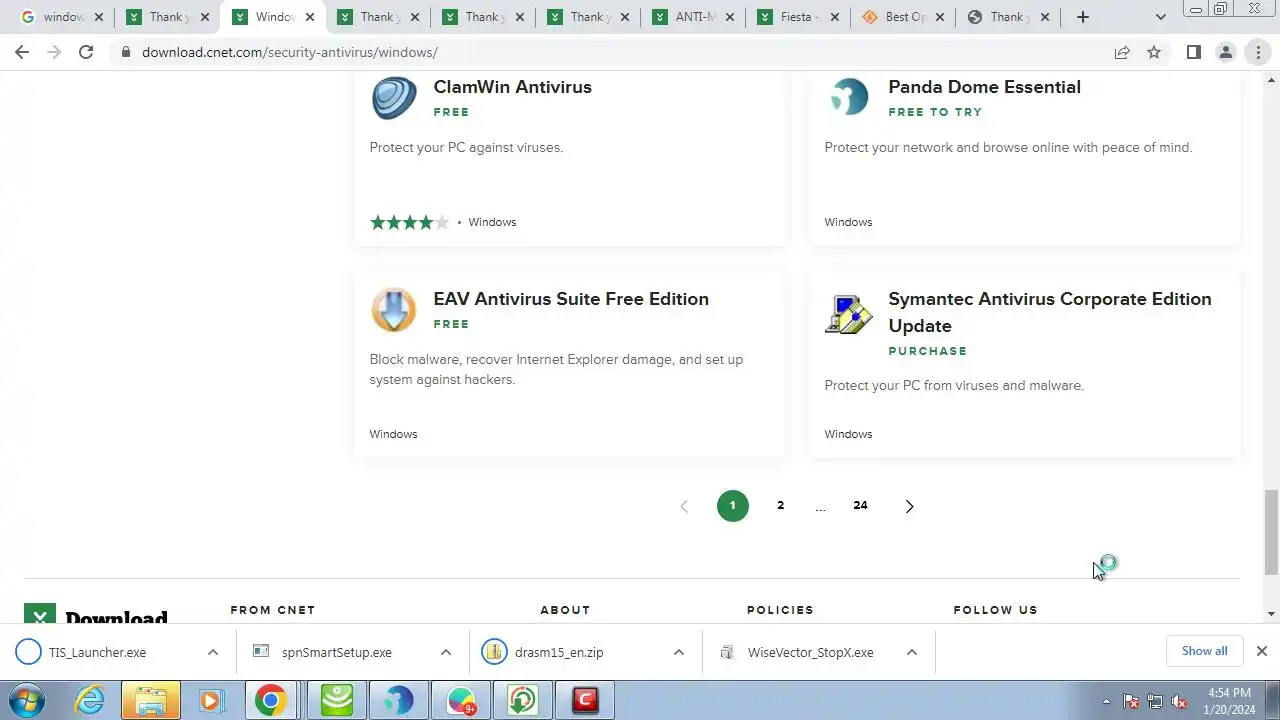Open the Chrome profile avatar icon
Image resolution: width=1280 pixels, height=720 pixels.
1225,52
